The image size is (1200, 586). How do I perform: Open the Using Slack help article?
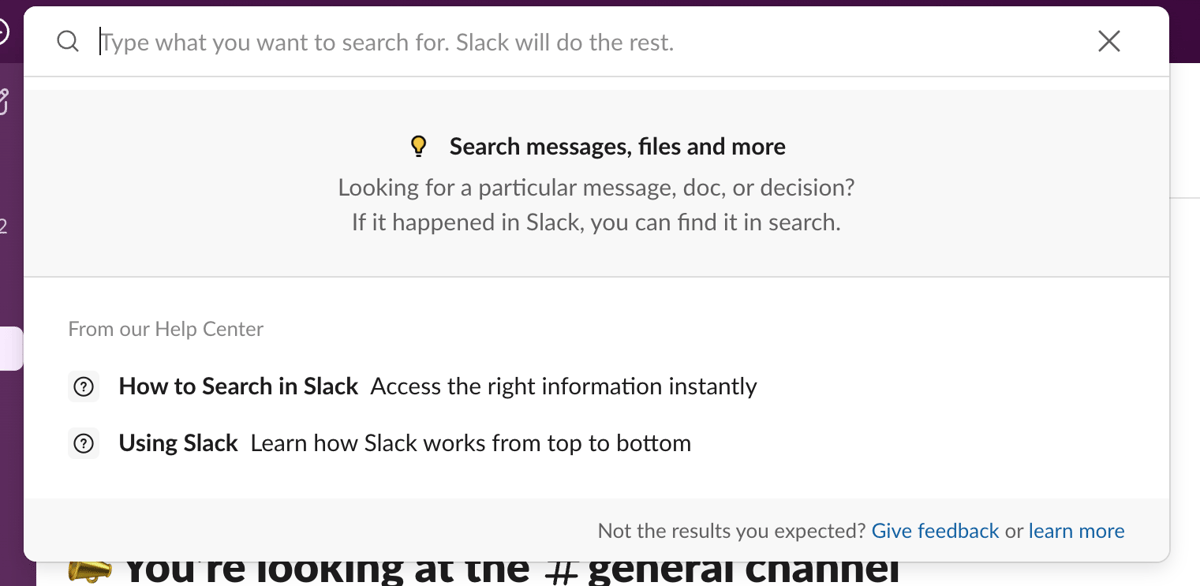pyautogui.click(x=178, y=443)
